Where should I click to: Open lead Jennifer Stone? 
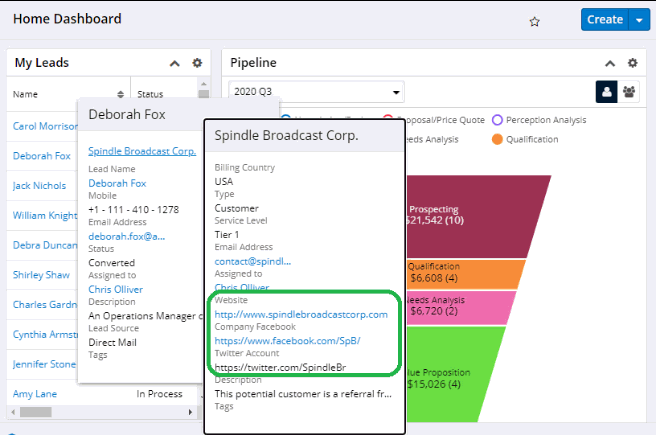point(44,364)
